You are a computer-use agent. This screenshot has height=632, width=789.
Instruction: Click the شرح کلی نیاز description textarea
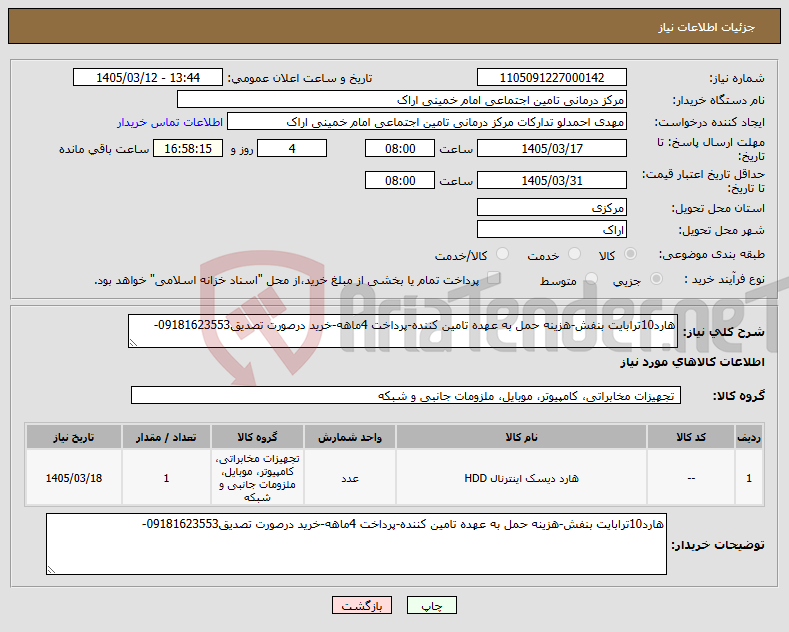tap(403, 331)
